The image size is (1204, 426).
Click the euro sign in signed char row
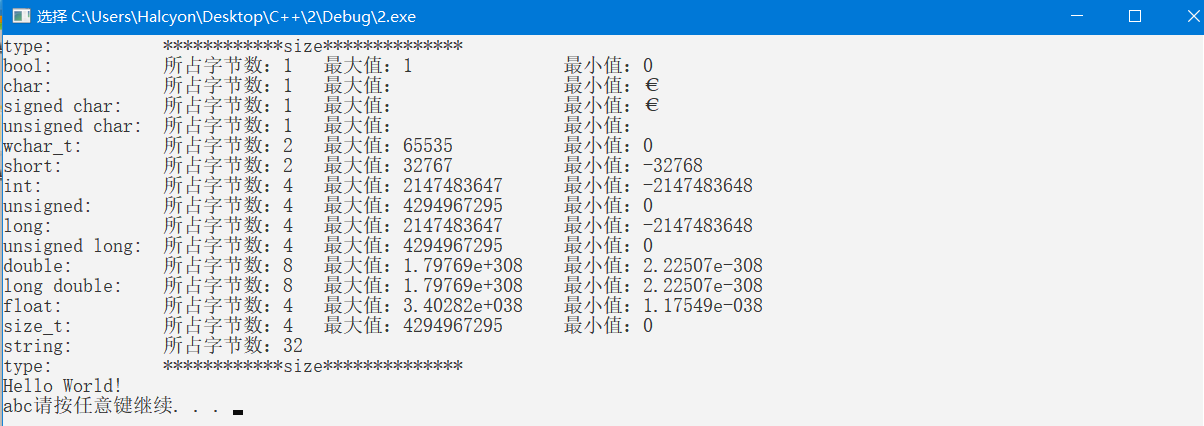(651, 106)
